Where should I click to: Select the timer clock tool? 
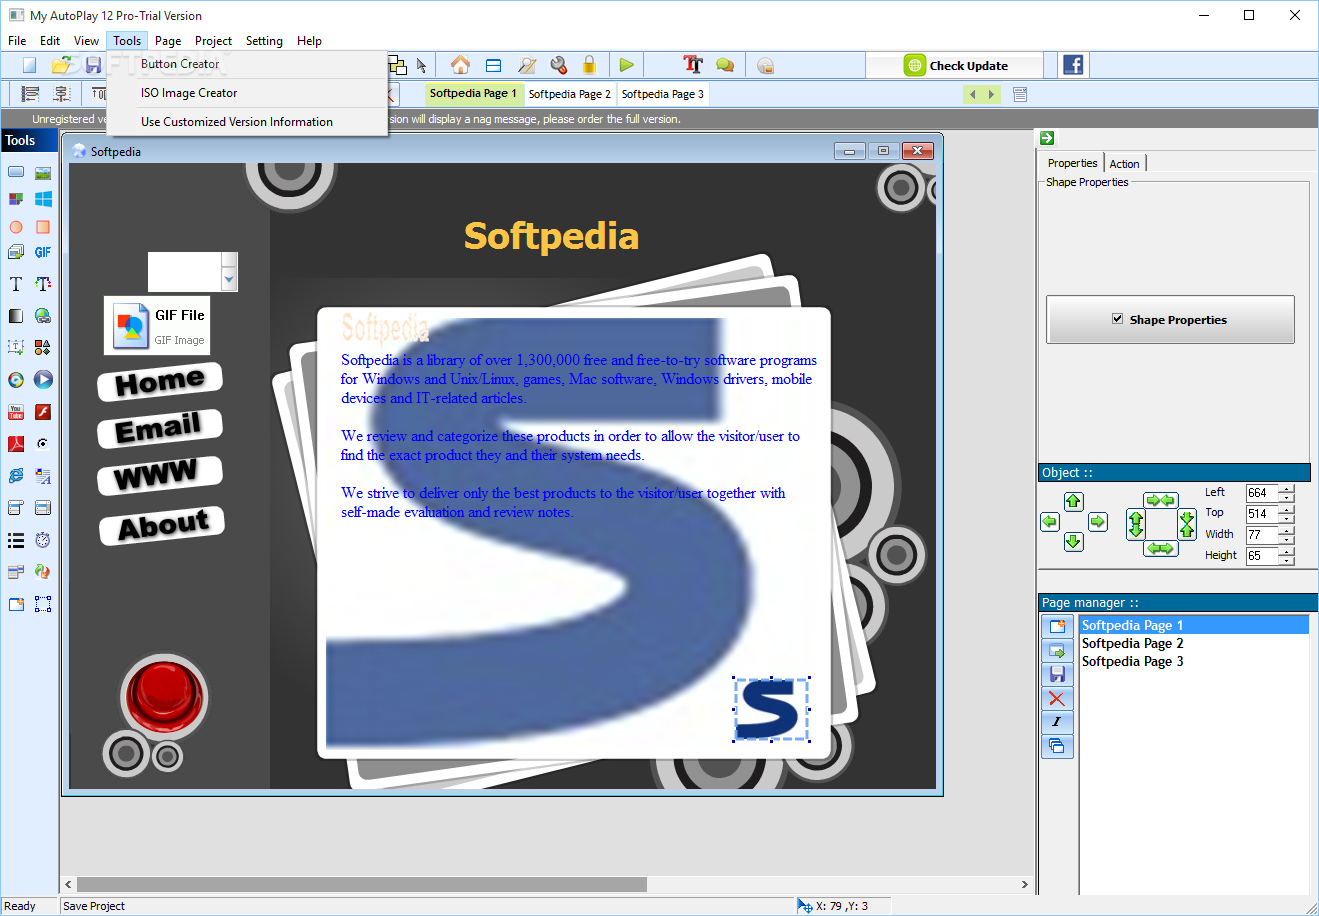pos(43,540)
